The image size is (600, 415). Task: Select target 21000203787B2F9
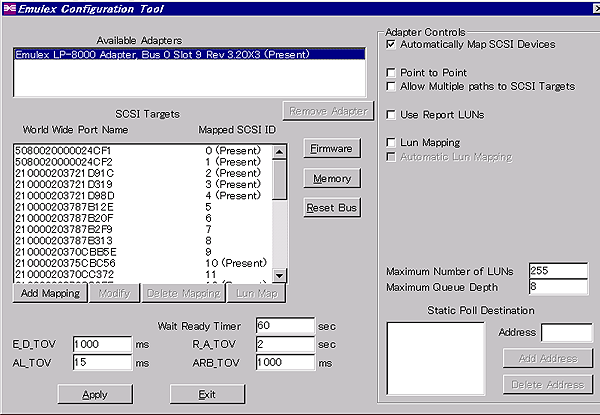point(143,229)
